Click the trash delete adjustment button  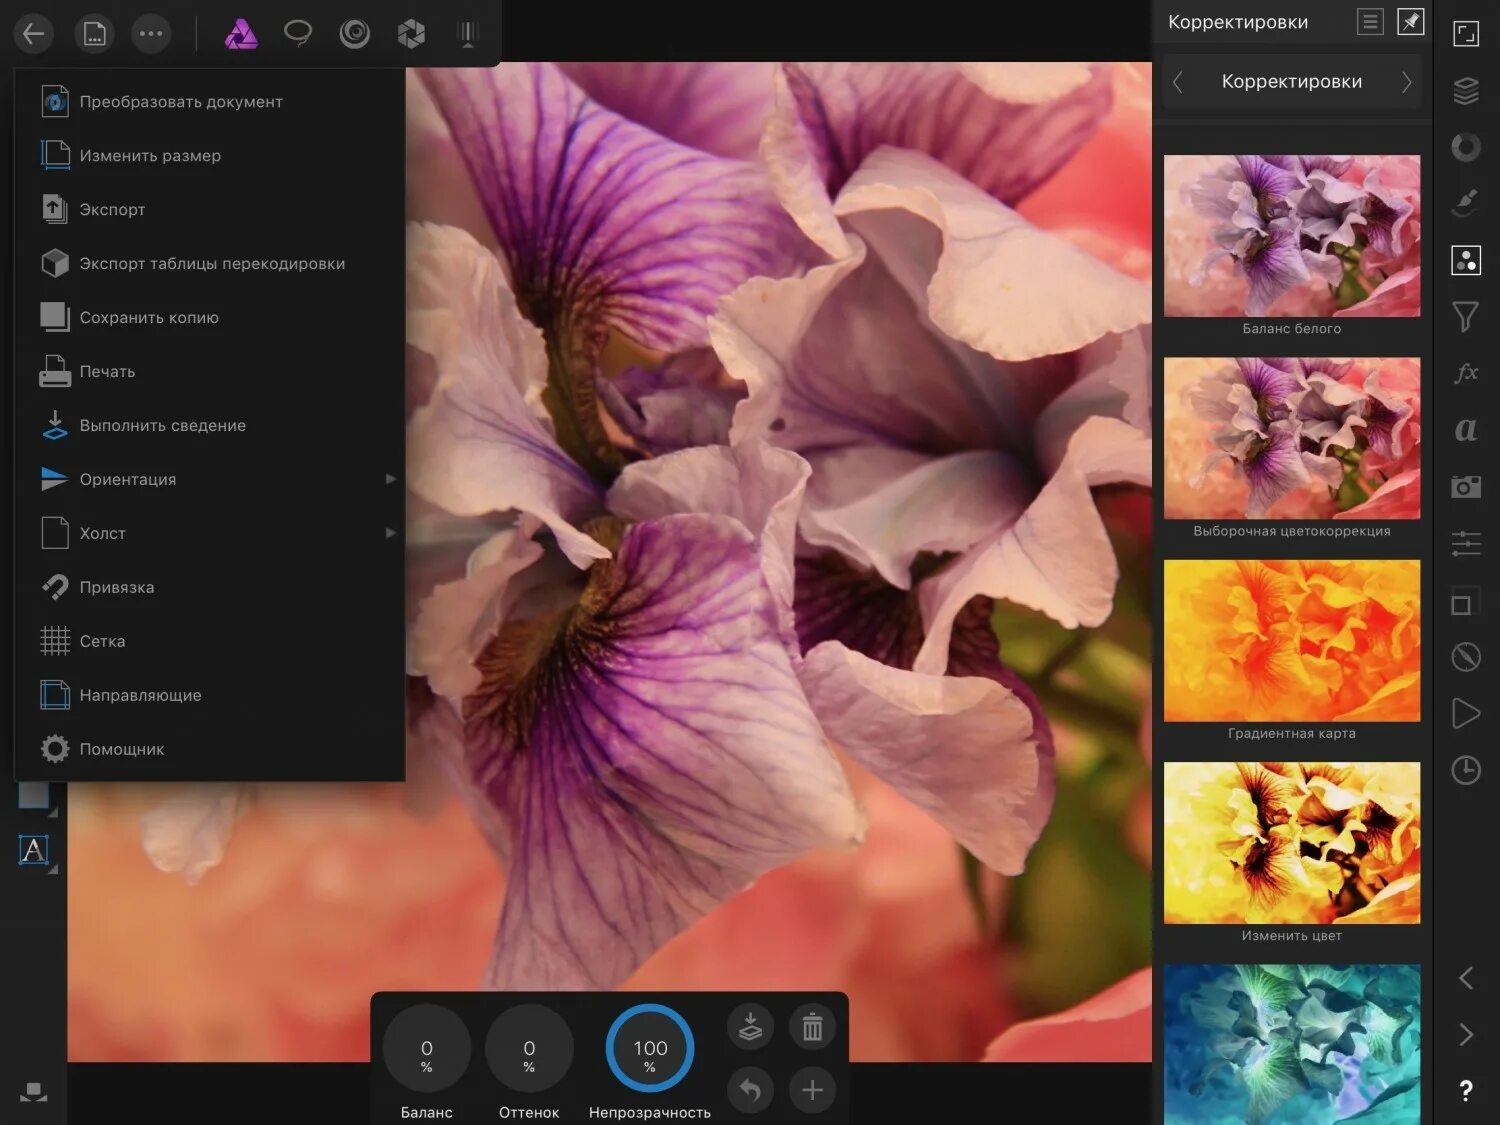(x=812, y=1027)
